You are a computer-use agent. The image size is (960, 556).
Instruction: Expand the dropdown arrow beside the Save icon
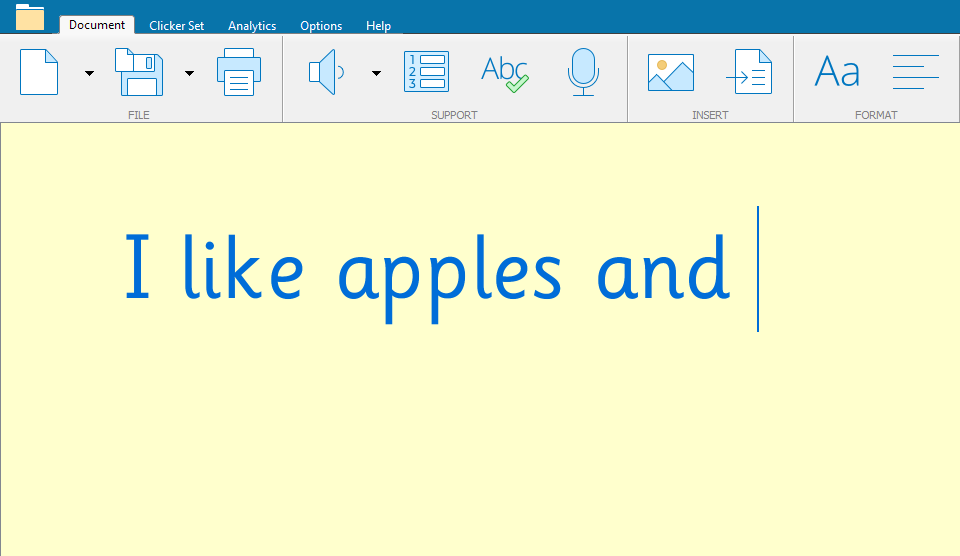[189, 73]
